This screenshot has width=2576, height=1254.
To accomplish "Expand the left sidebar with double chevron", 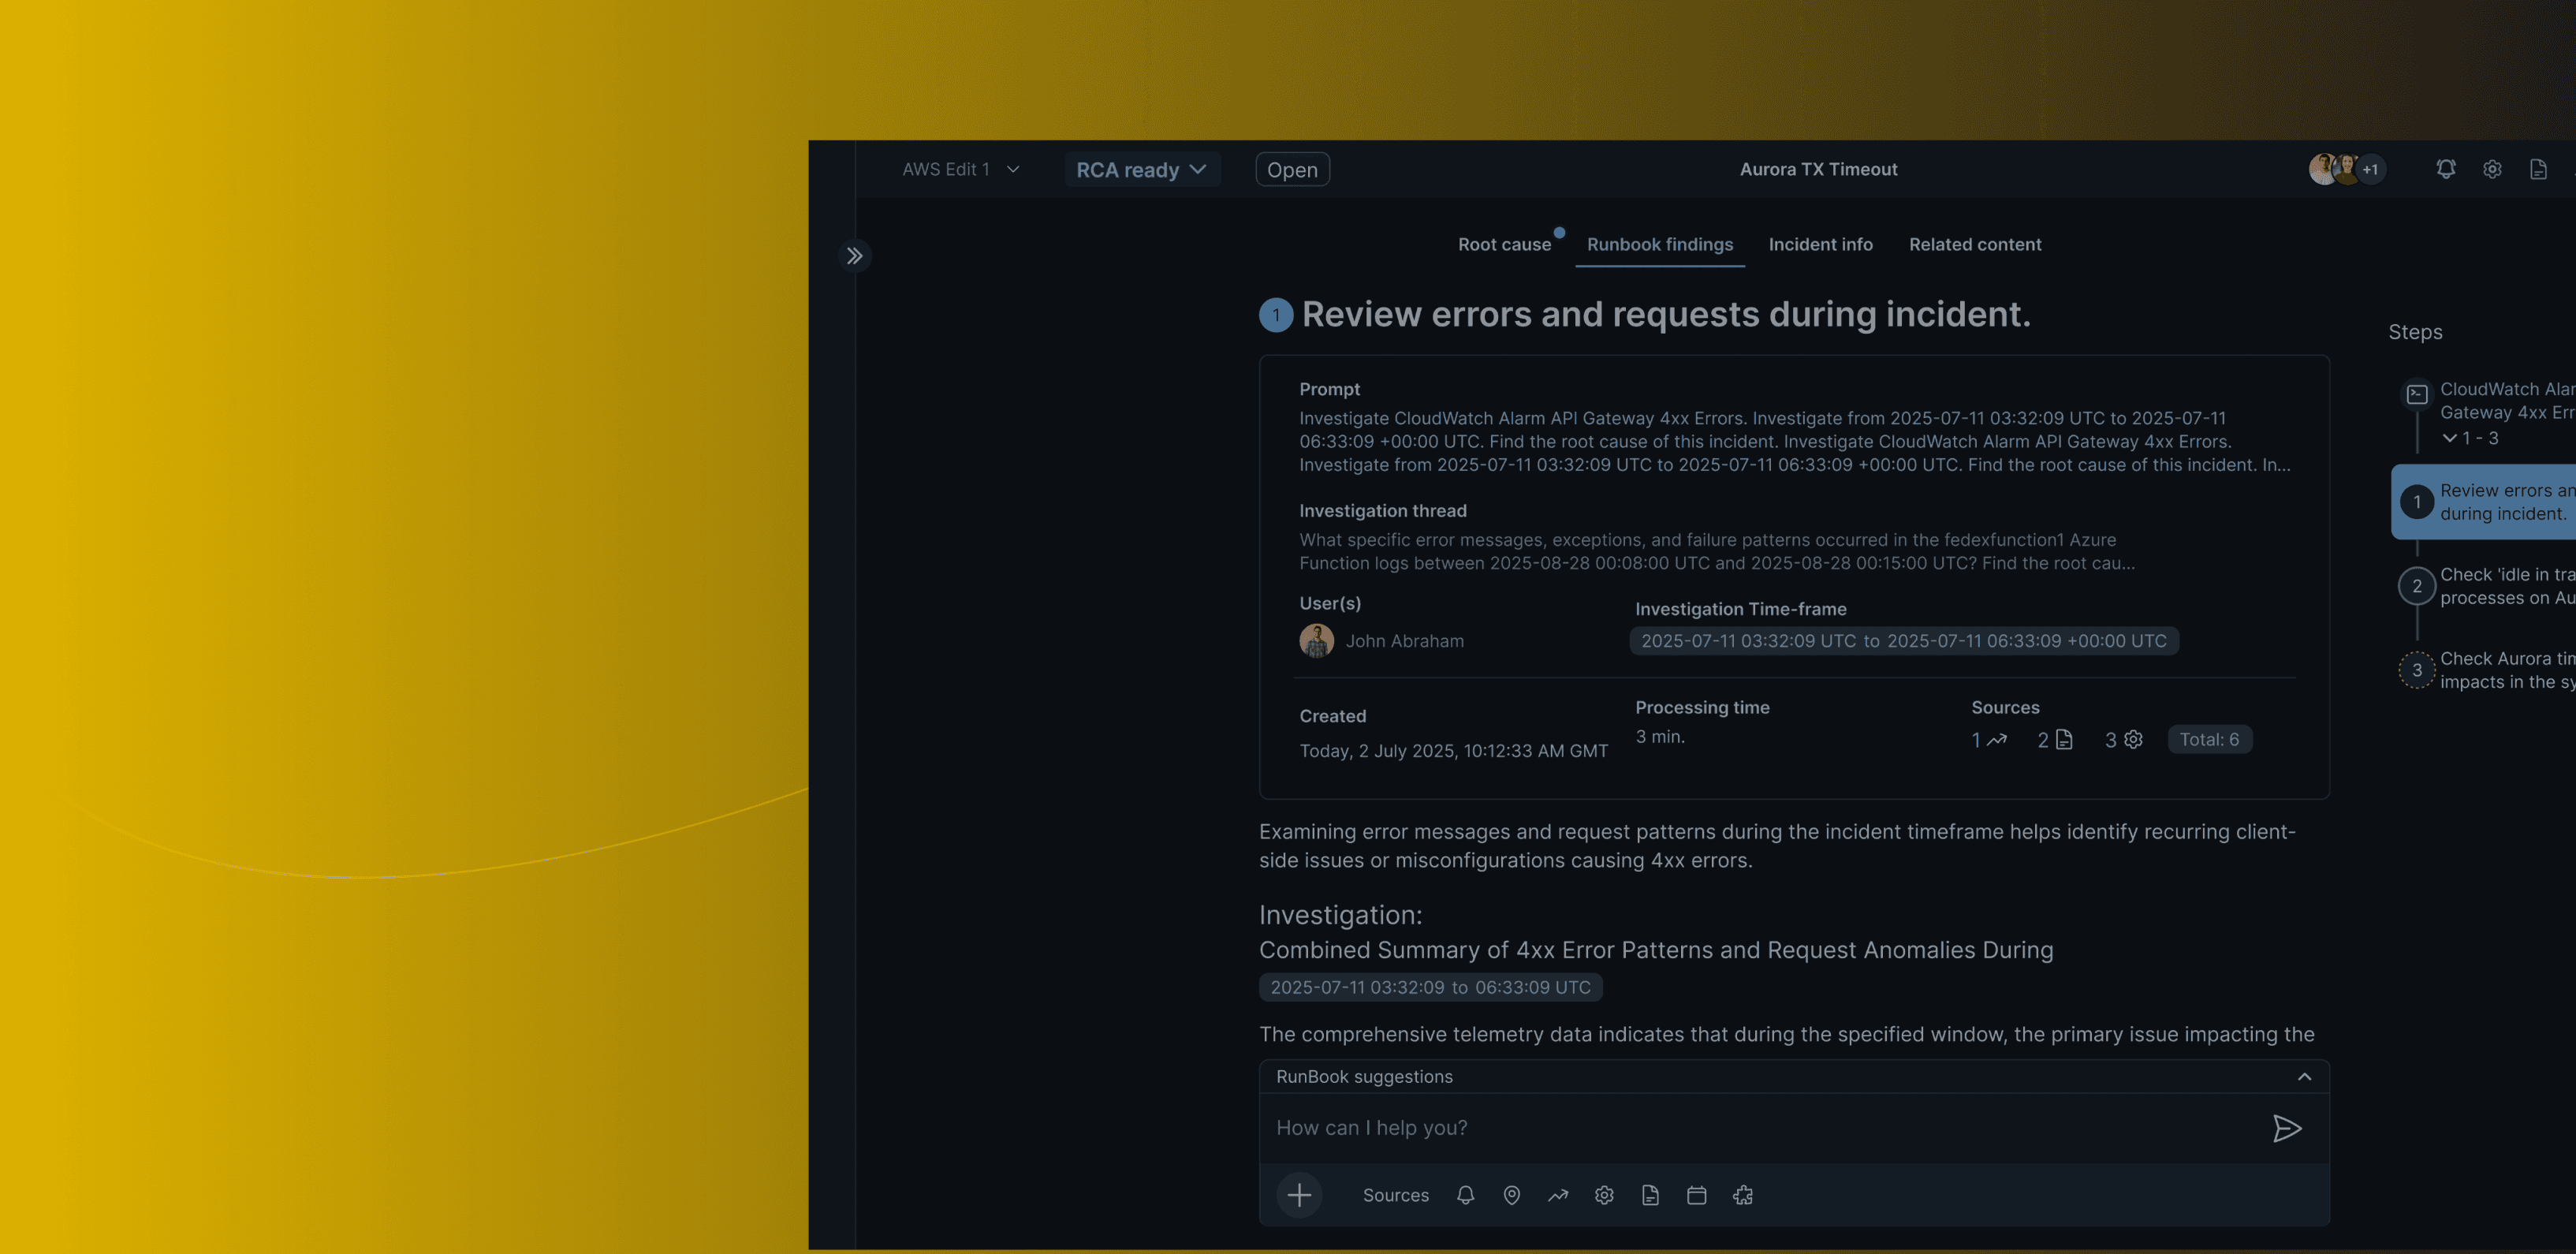I will (x=854, y=256).
